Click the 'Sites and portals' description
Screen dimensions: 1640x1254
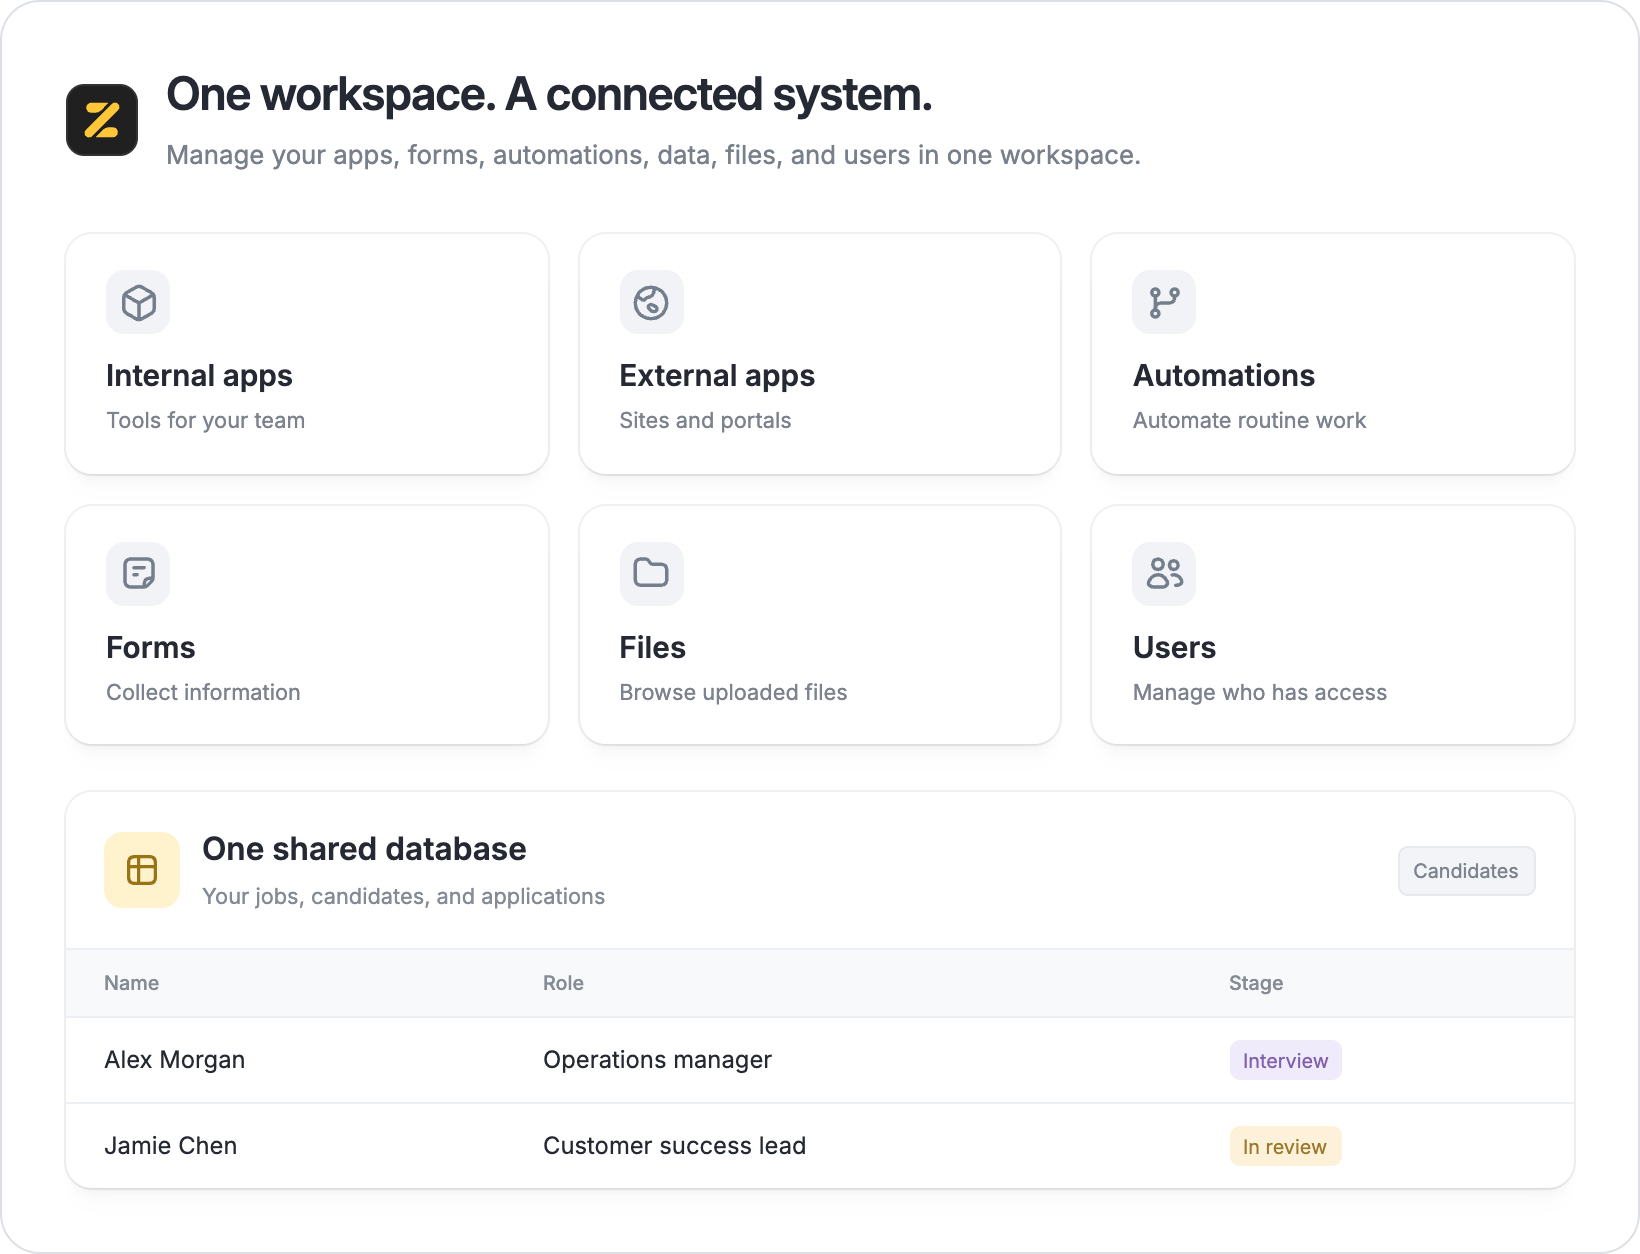click(x=705, y=421)
